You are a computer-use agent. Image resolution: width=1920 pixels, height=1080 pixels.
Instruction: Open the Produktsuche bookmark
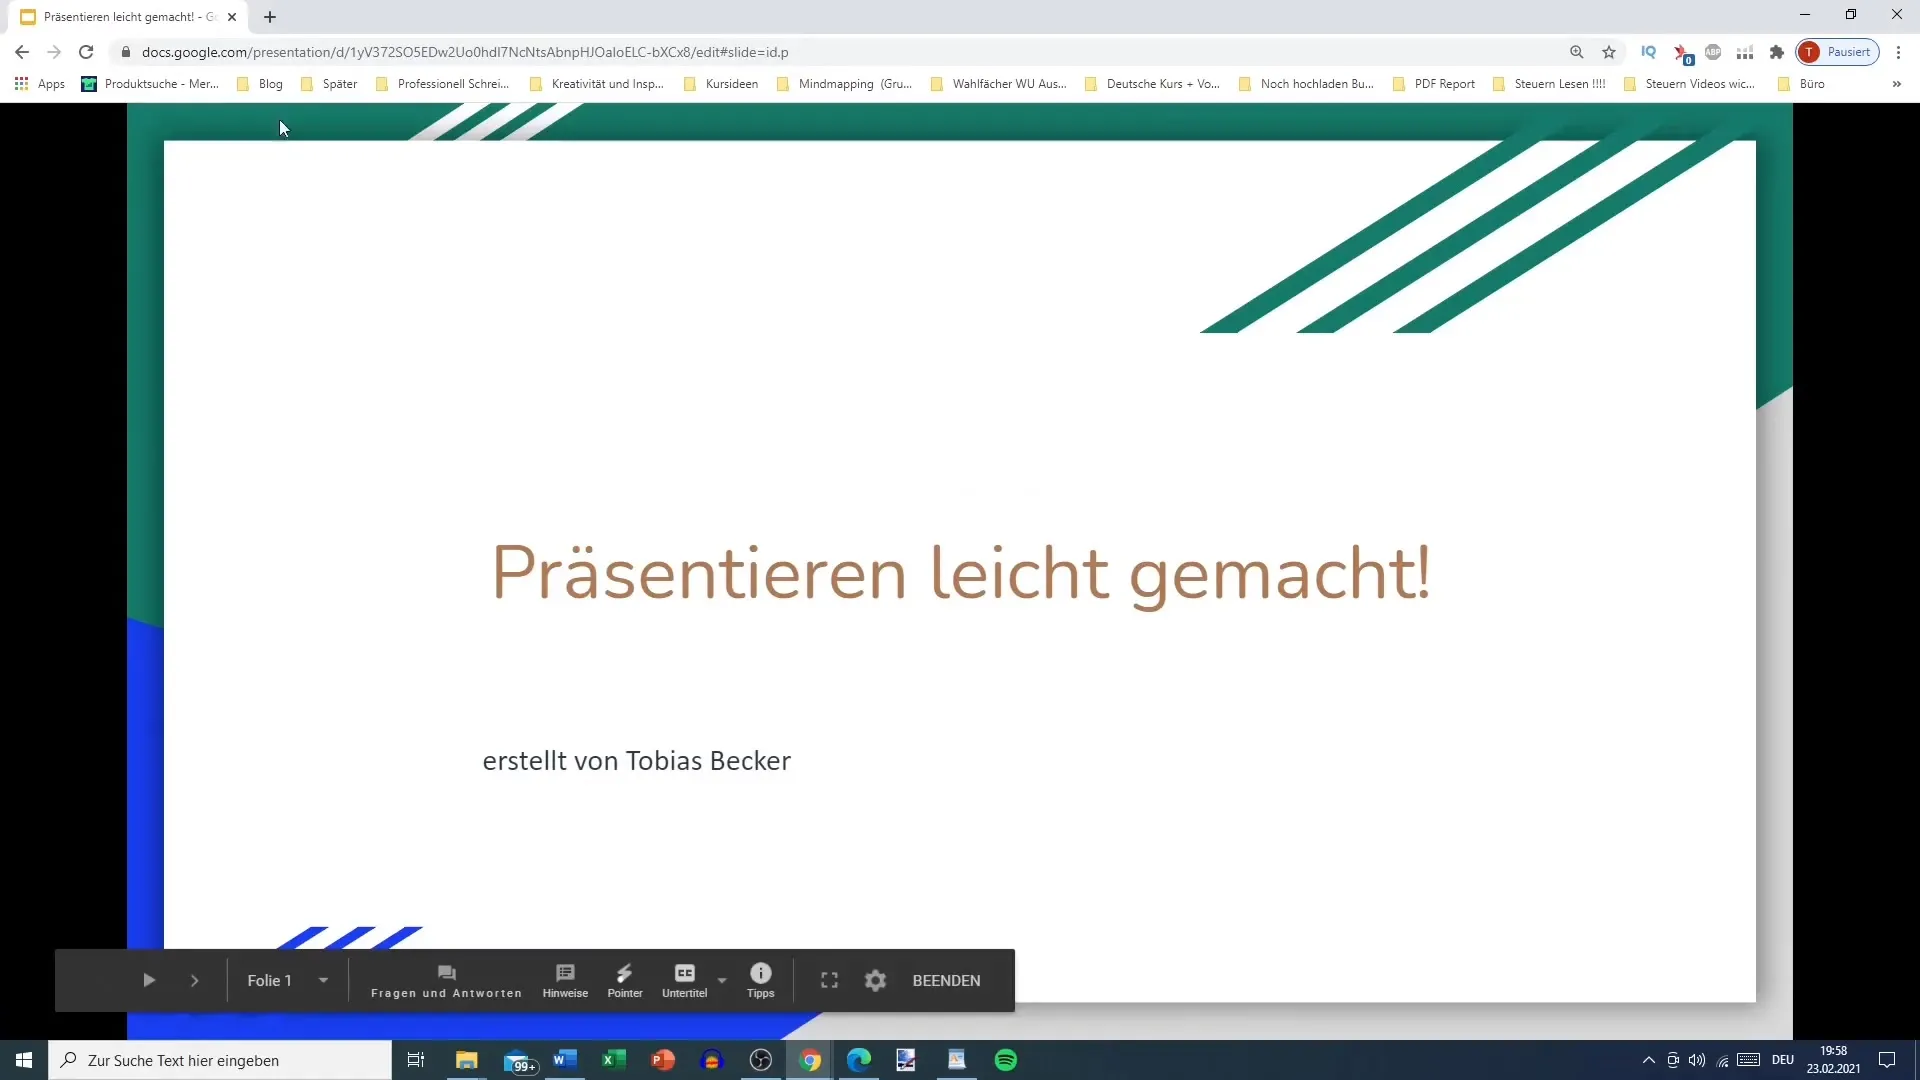click(x=150, y=84)
